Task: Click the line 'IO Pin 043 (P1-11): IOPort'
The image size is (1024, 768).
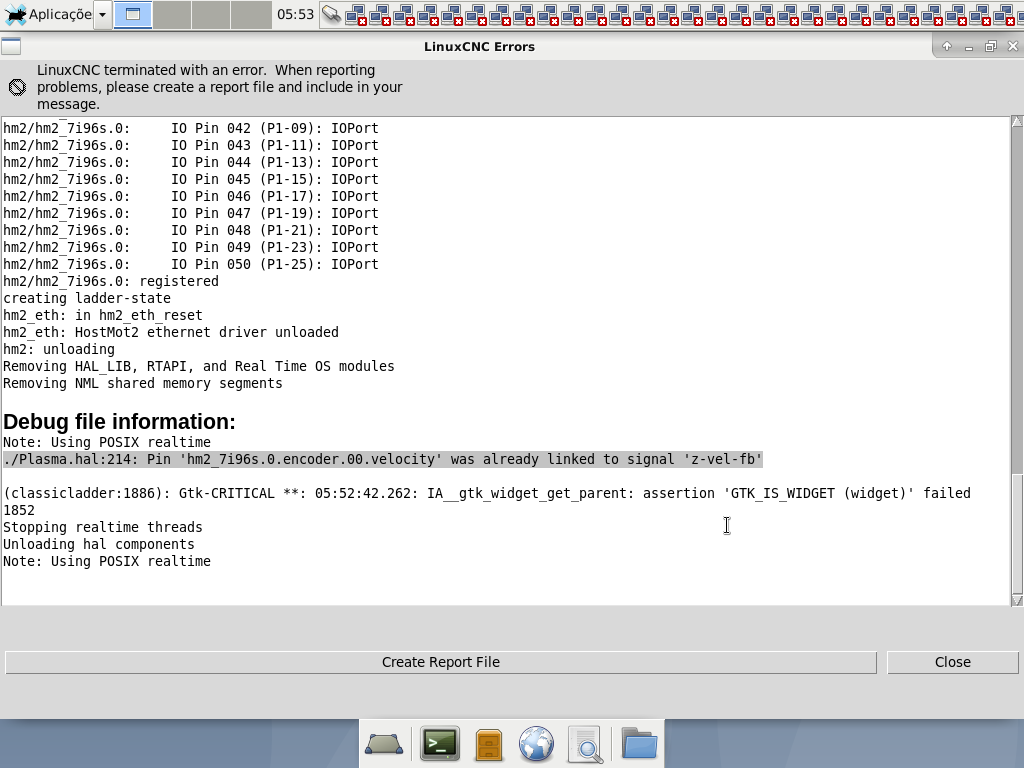Action: pos(191,145)
